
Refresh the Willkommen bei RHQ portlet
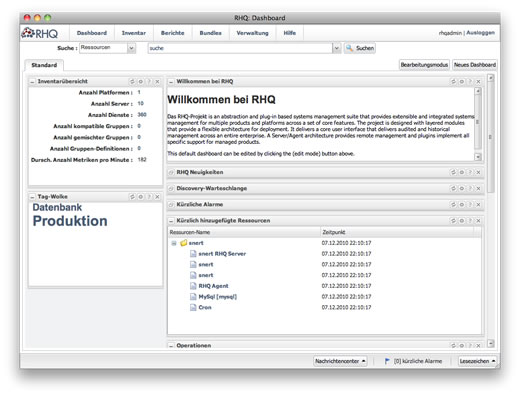pos(453,81)
